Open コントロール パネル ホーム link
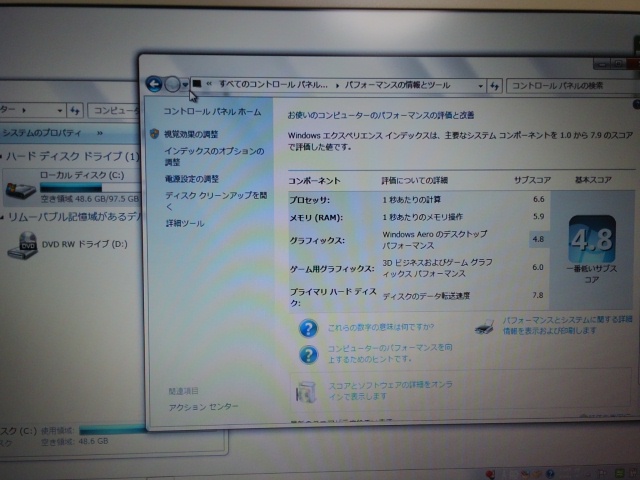The height and width of the screenshot is (480, 640). click(212, 111)
